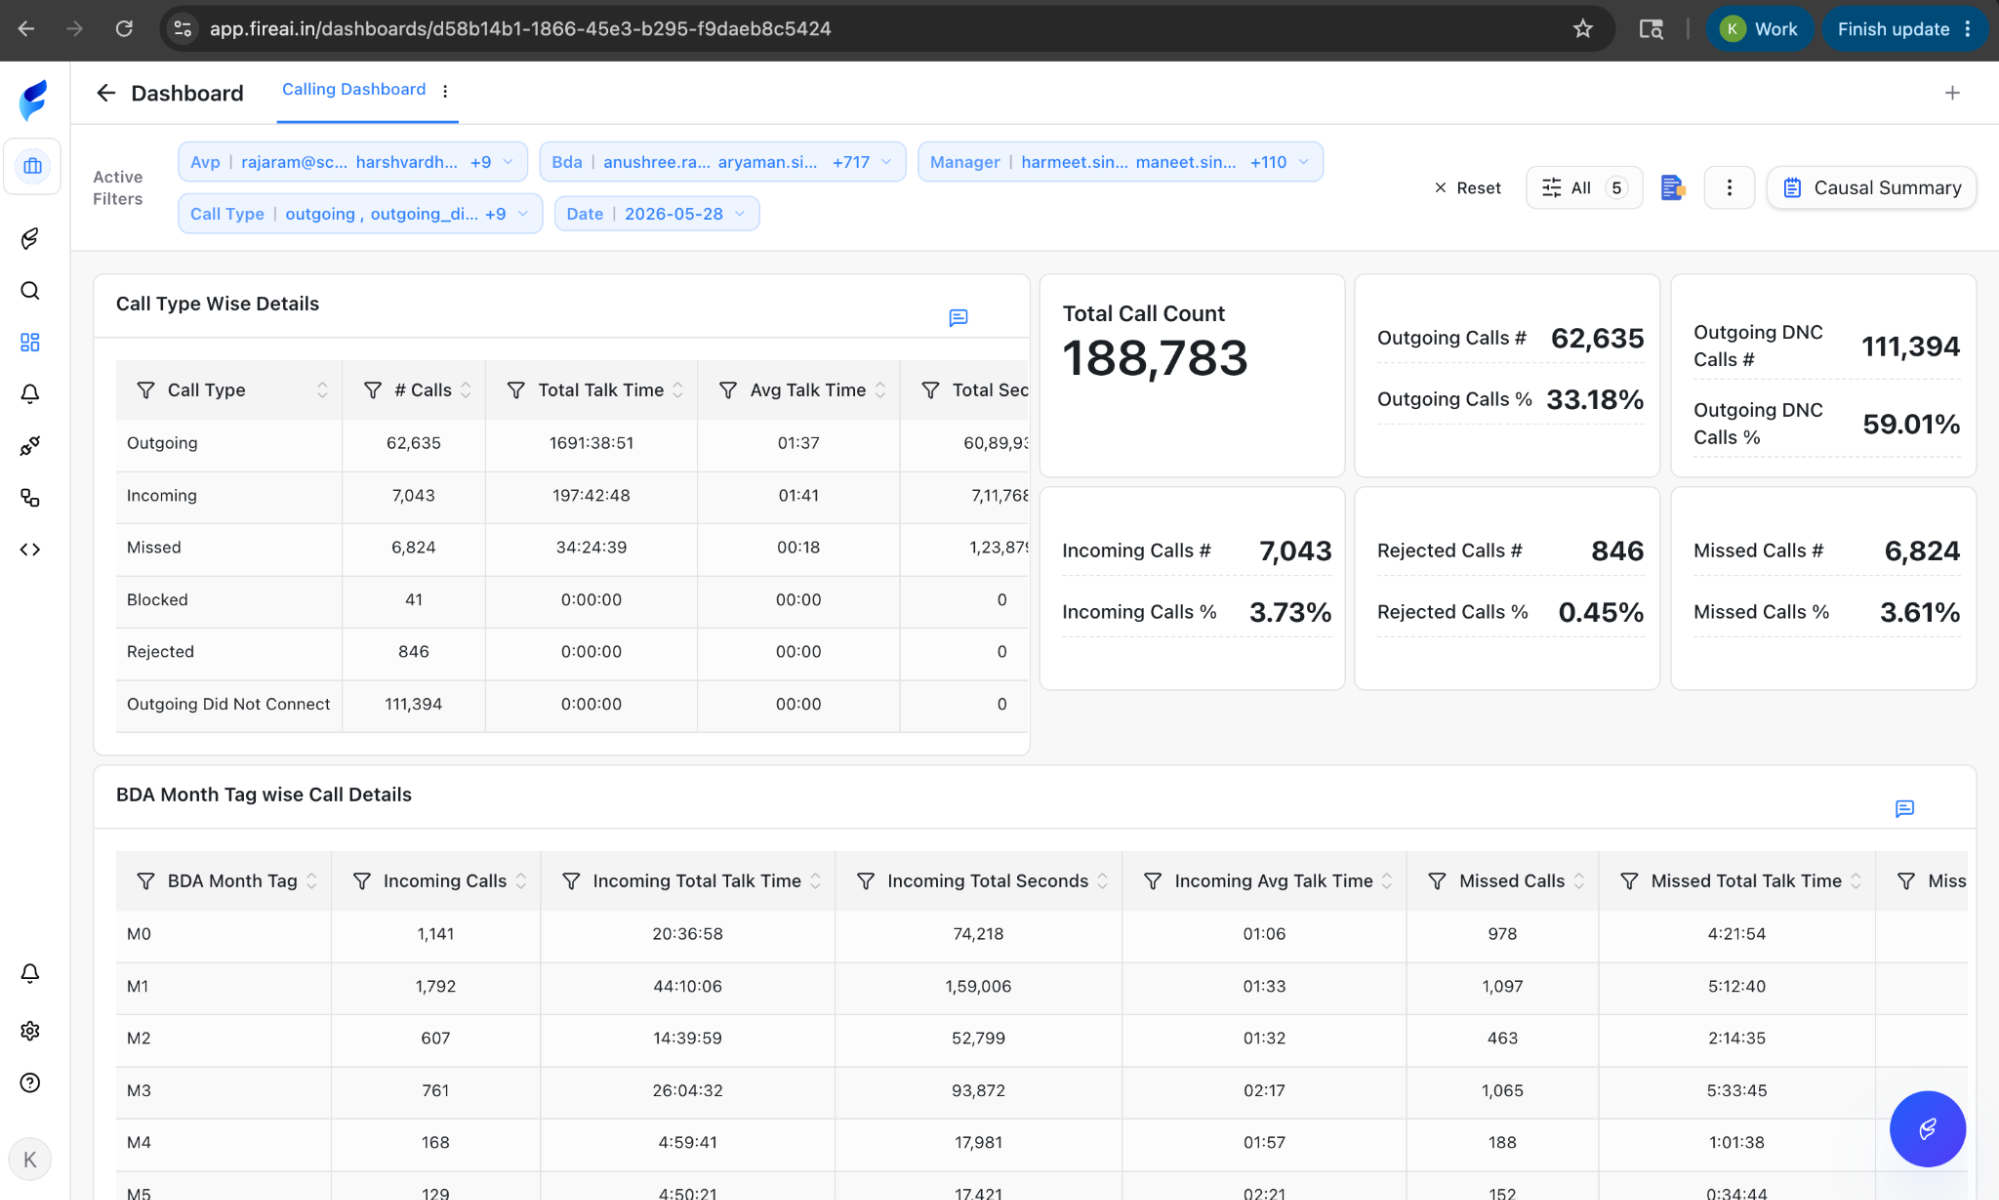Click the code brackets icon in the sidebar
1999x1200 pixels.
coord(30,549)
